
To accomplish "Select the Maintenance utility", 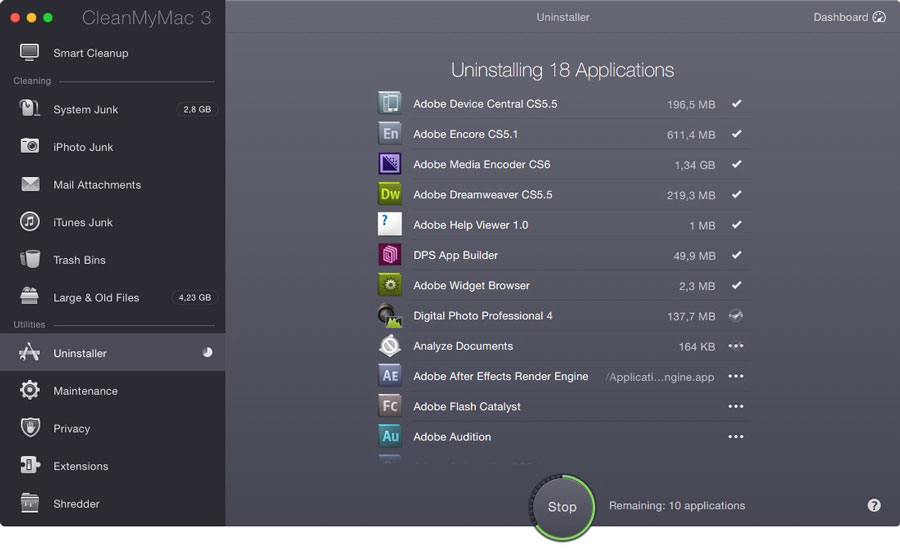I will coord(112,390).
